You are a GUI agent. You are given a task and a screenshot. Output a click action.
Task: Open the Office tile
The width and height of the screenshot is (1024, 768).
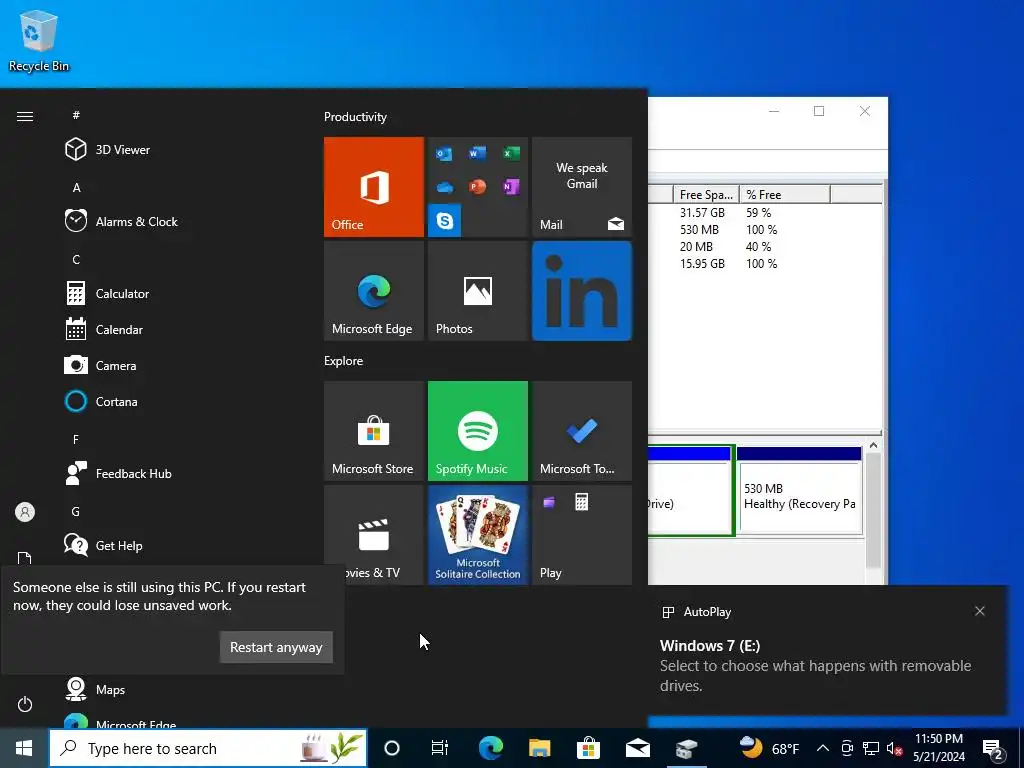[x=374, y=187]
